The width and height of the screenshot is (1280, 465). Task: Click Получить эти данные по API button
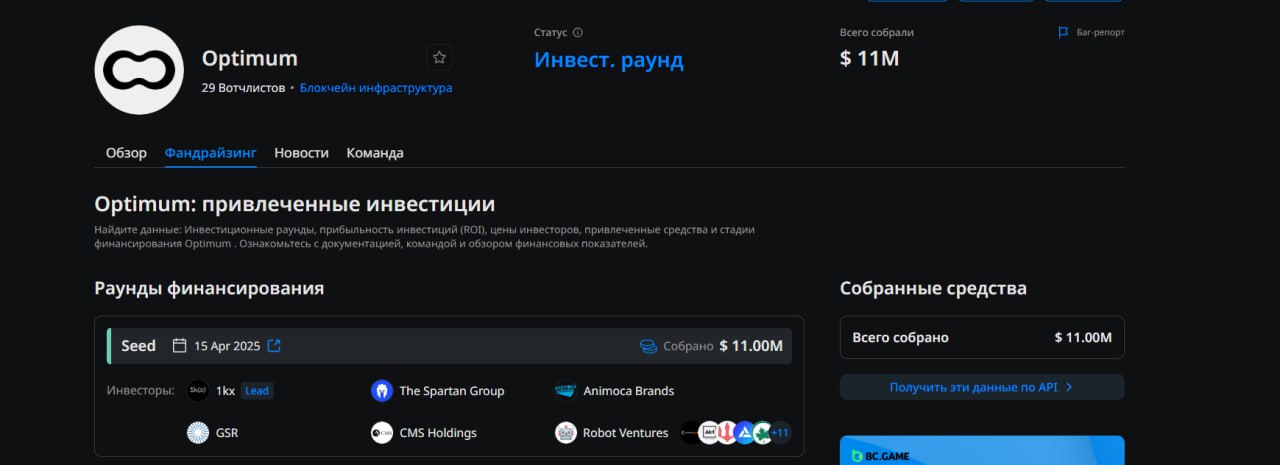point(981,387)
